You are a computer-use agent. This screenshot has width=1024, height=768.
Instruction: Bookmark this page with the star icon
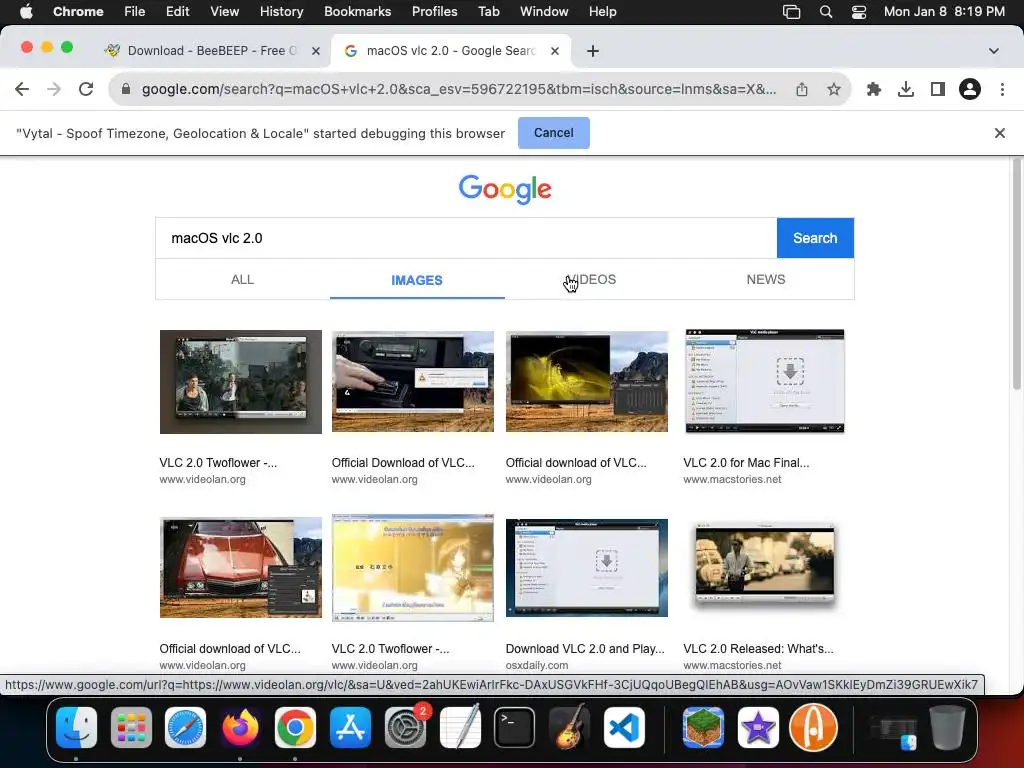pyautogui.click(x=833, y=89)
